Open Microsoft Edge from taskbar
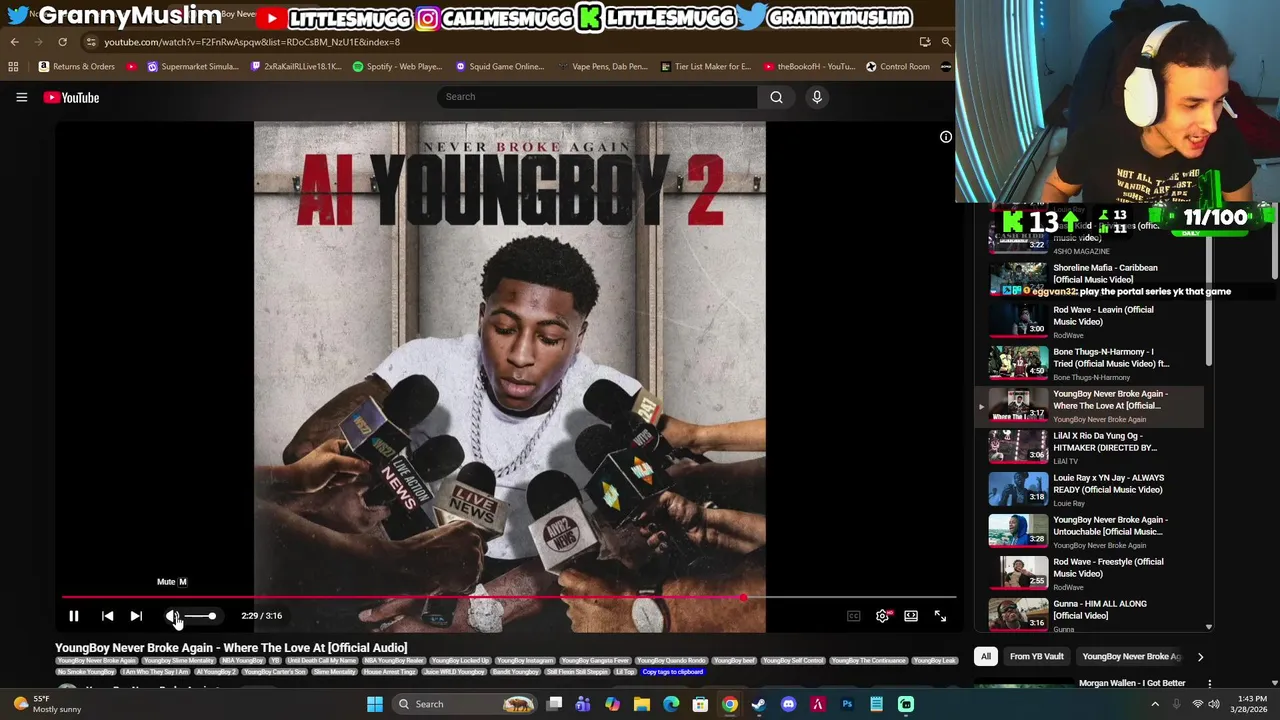The image size is (1280, 720). click(x=671, y=704)
